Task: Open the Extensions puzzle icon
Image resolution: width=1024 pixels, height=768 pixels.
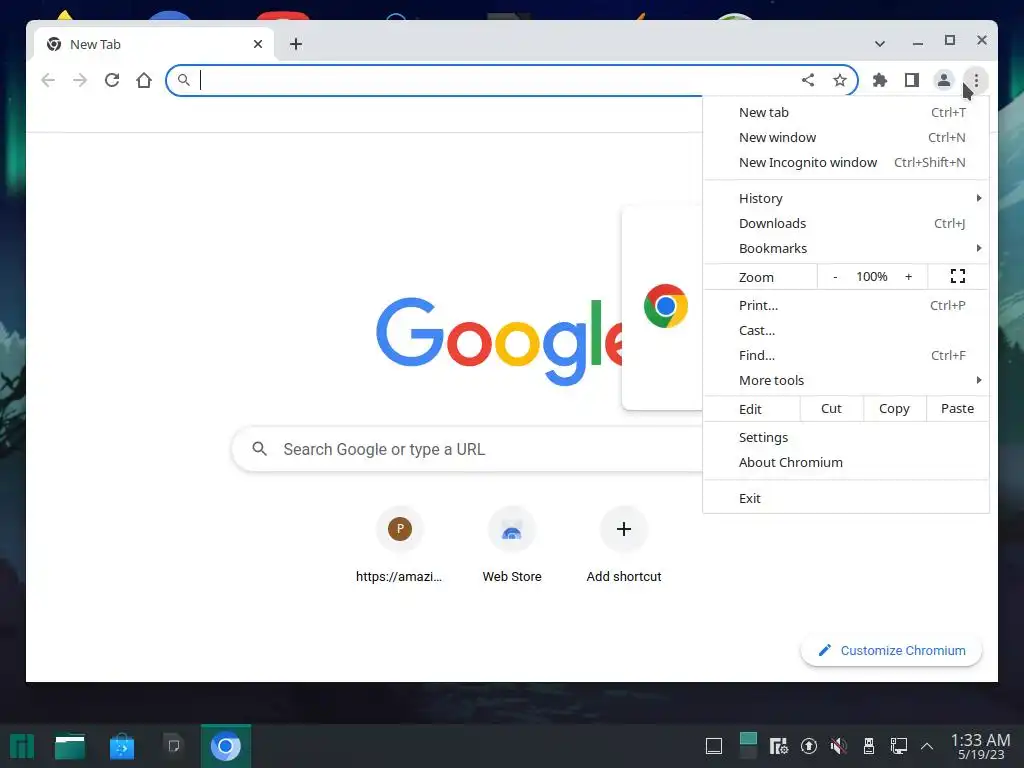Action: [880, 80]
